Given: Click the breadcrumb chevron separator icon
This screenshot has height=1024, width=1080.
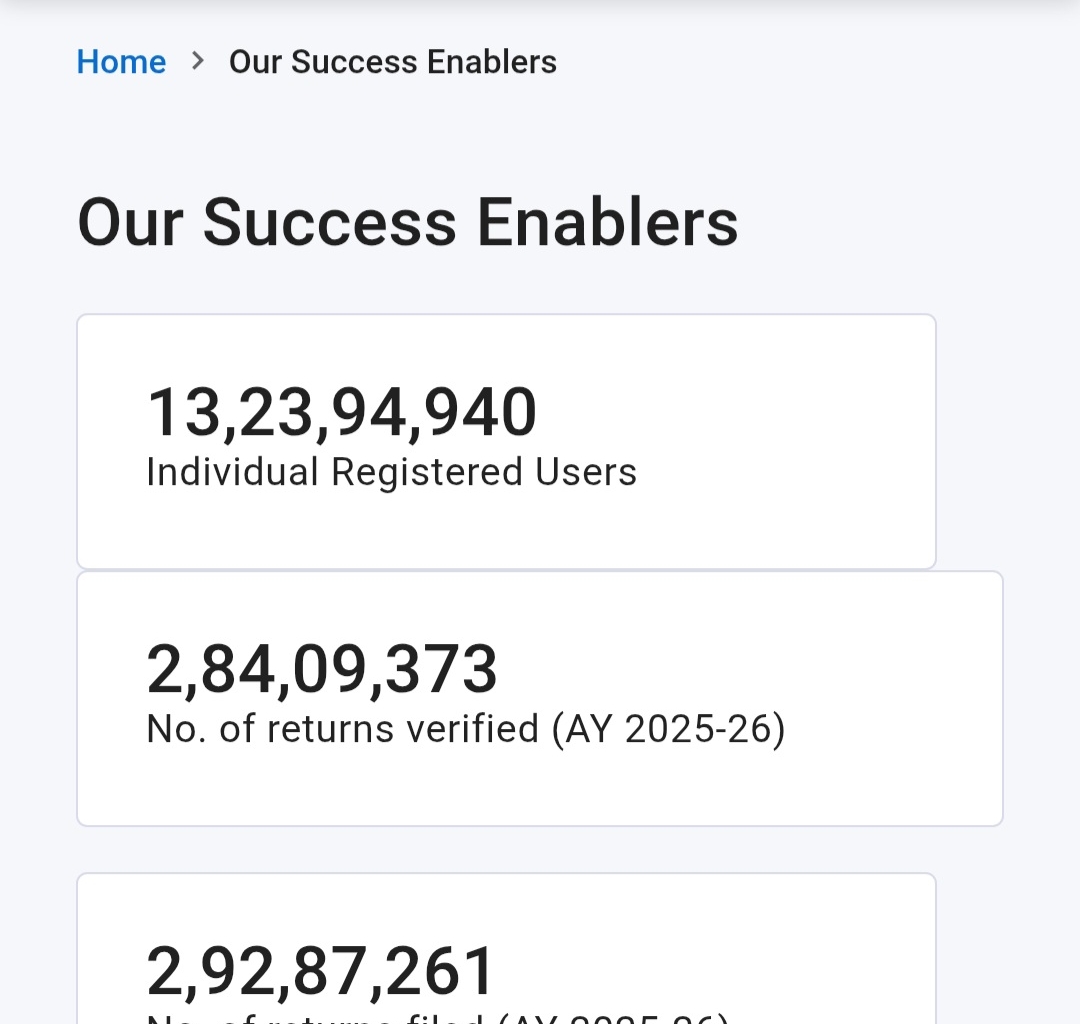Looking at the screenshot, I should point(197,61).
